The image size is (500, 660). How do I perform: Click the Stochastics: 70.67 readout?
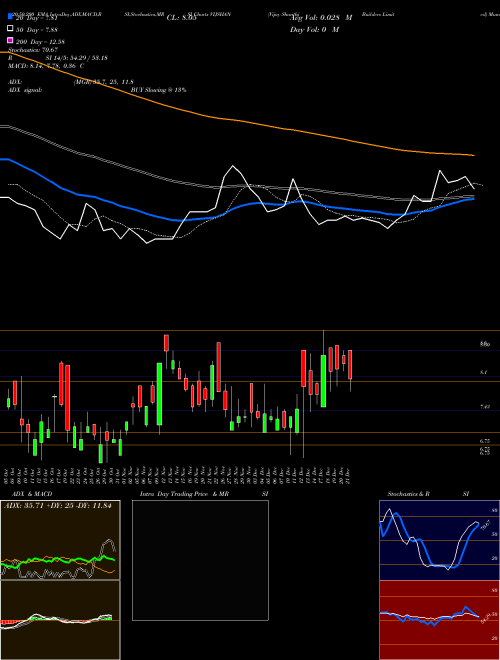point(33,50)
